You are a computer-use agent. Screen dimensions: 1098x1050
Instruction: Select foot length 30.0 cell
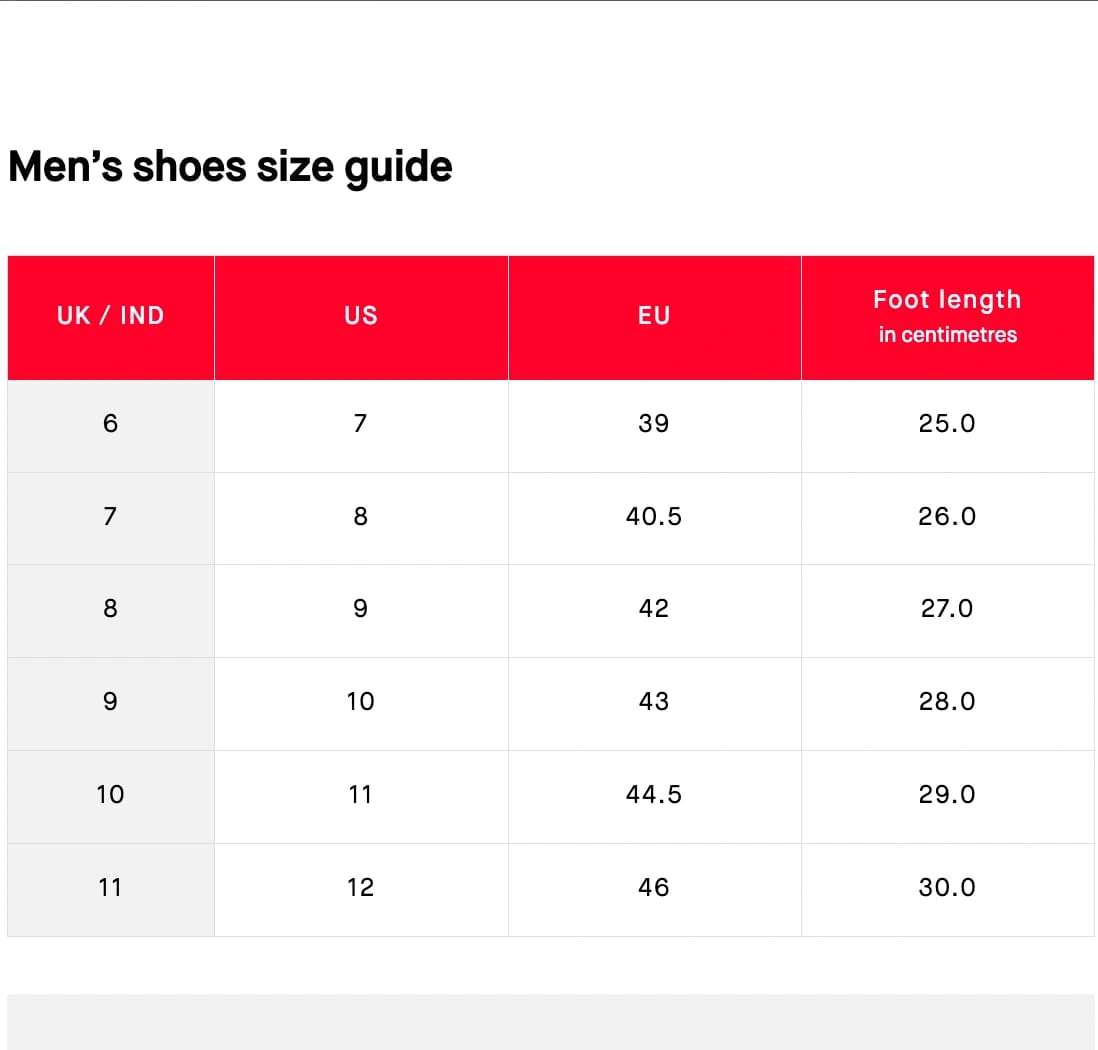pos(947,890)
